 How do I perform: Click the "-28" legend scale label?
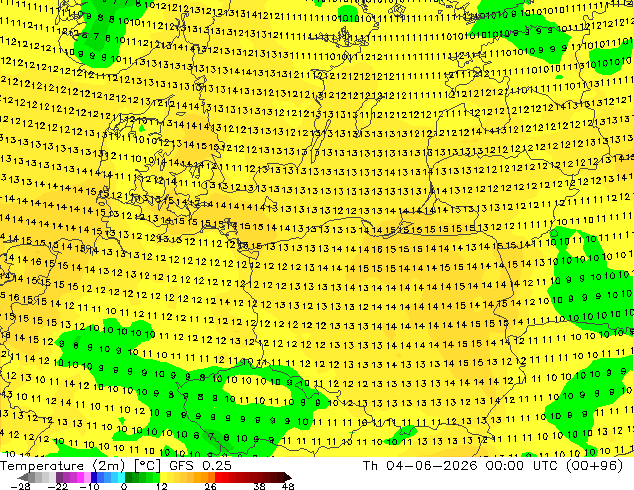point(20,487)
